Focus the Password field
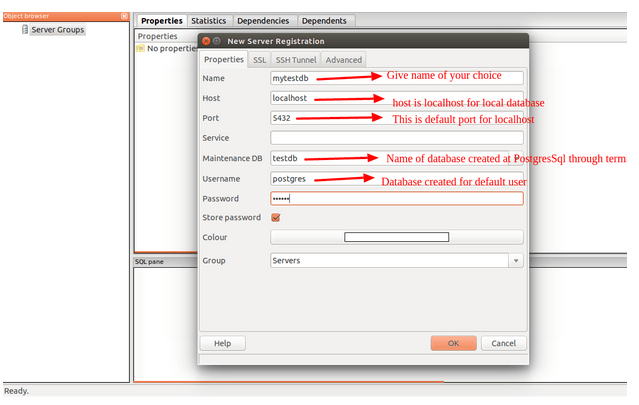Screen dimensions: 639x405 pyautogui.click(x=397, y=198)
